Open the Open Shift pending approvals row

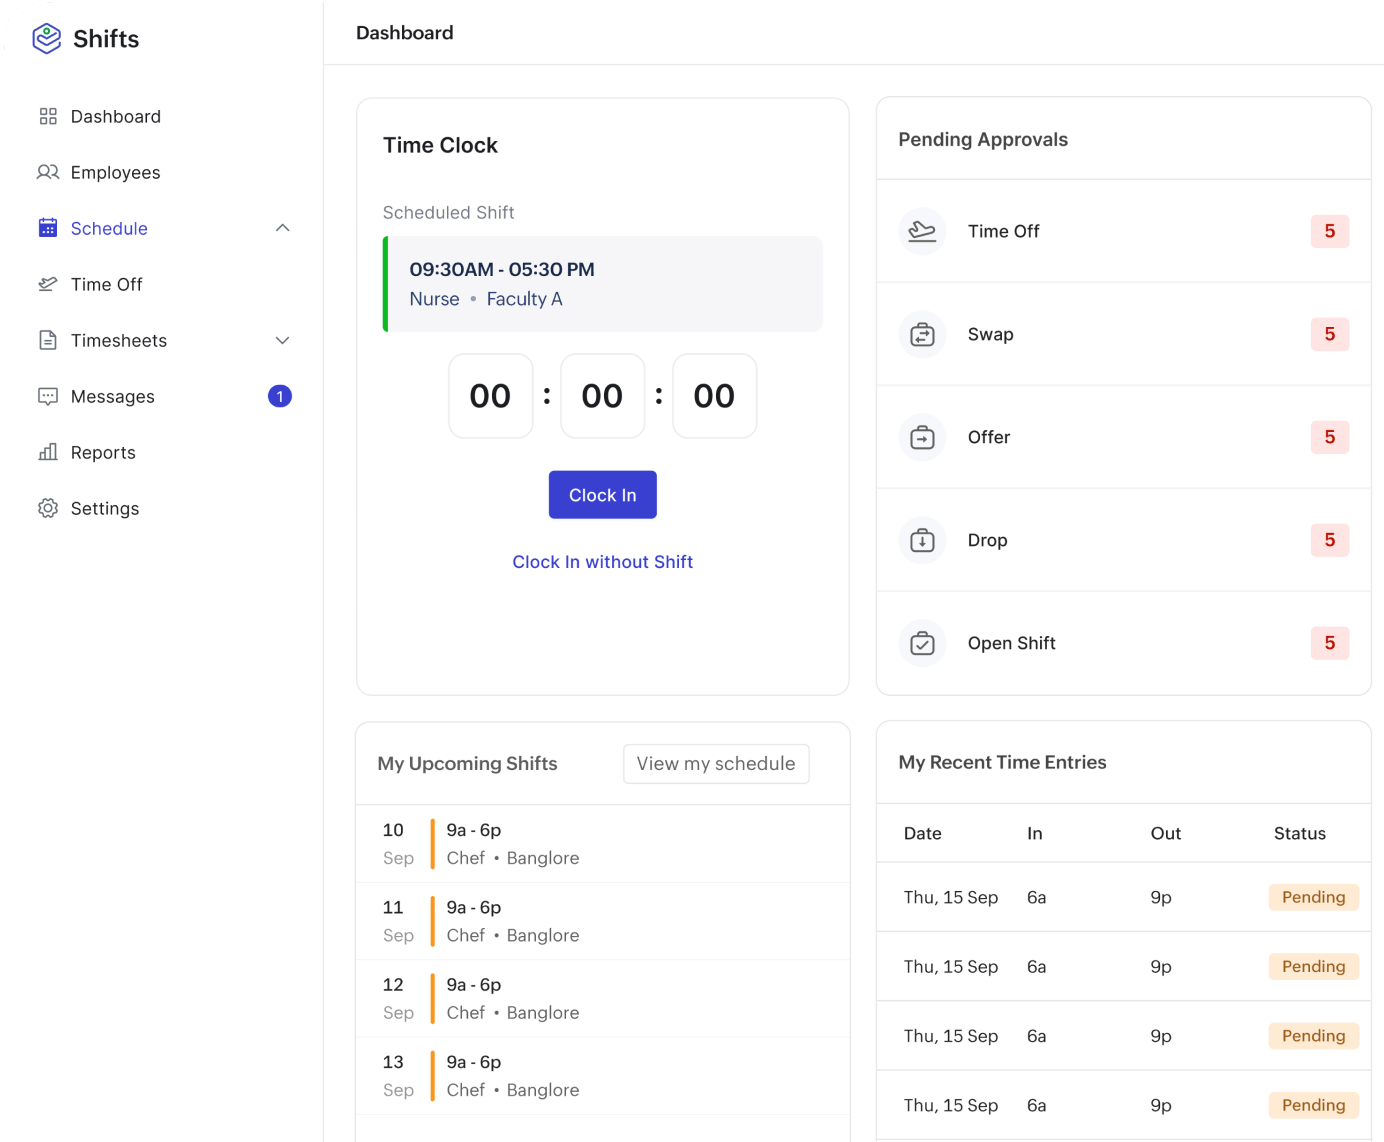(x=1124, y=643)
